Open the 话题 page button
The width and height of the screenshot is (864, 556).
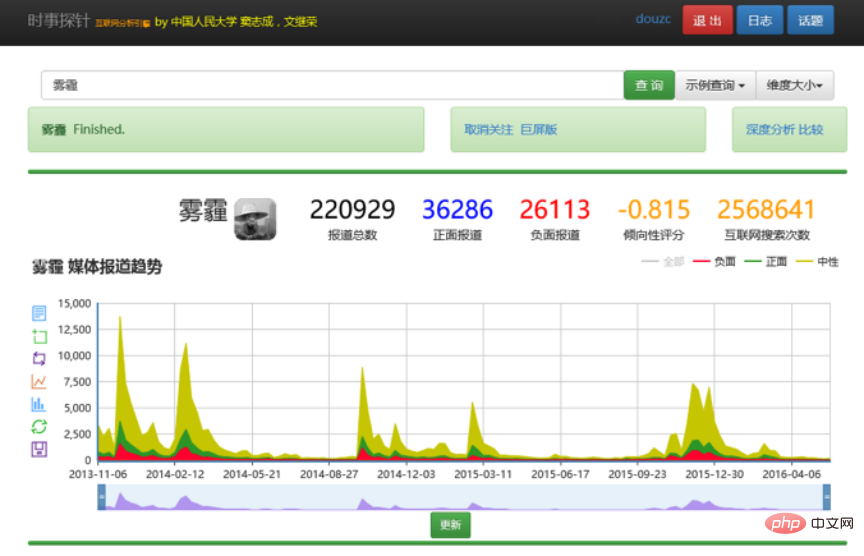click(x=811, y=20)
